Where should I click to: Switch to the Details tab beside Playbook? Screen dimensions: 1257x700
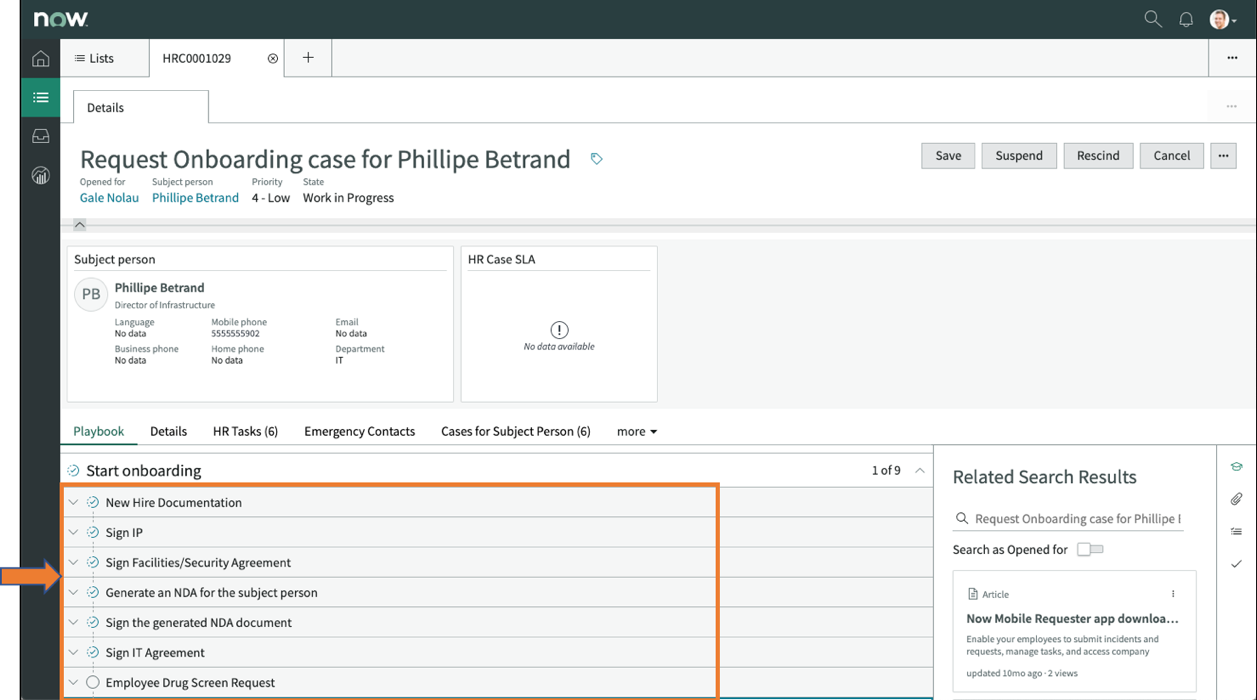[168, 431]
